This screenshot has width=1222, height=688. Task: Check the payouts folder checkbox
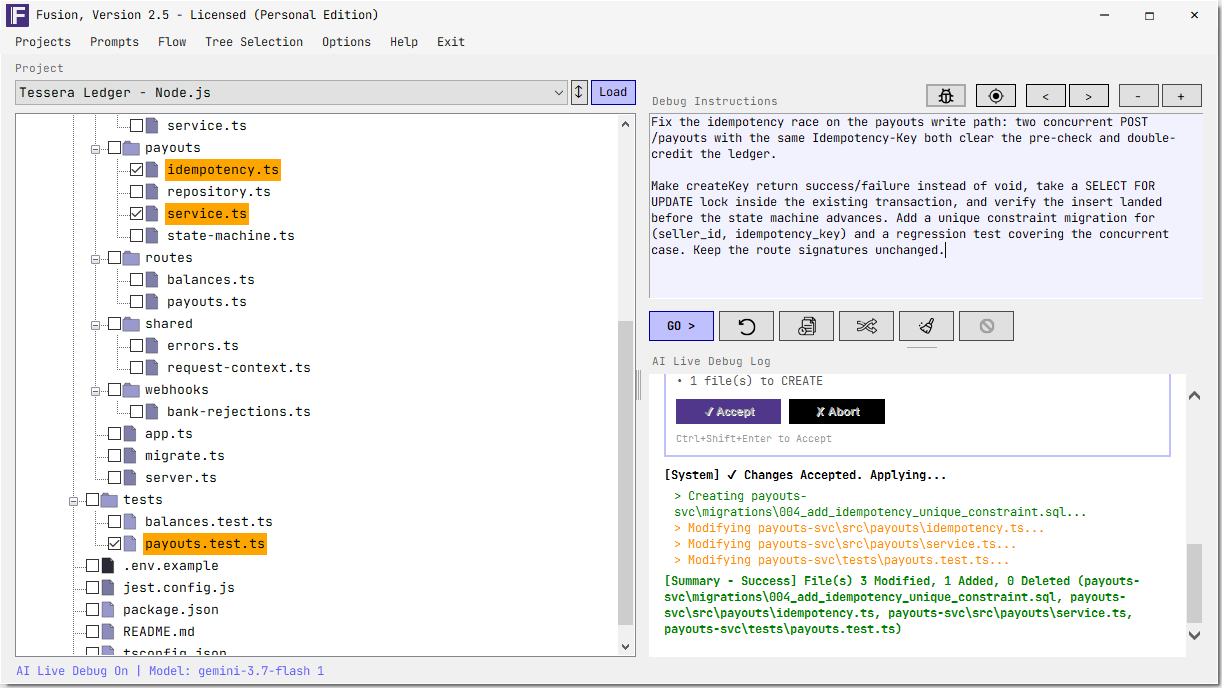click(x=114, y=148)
